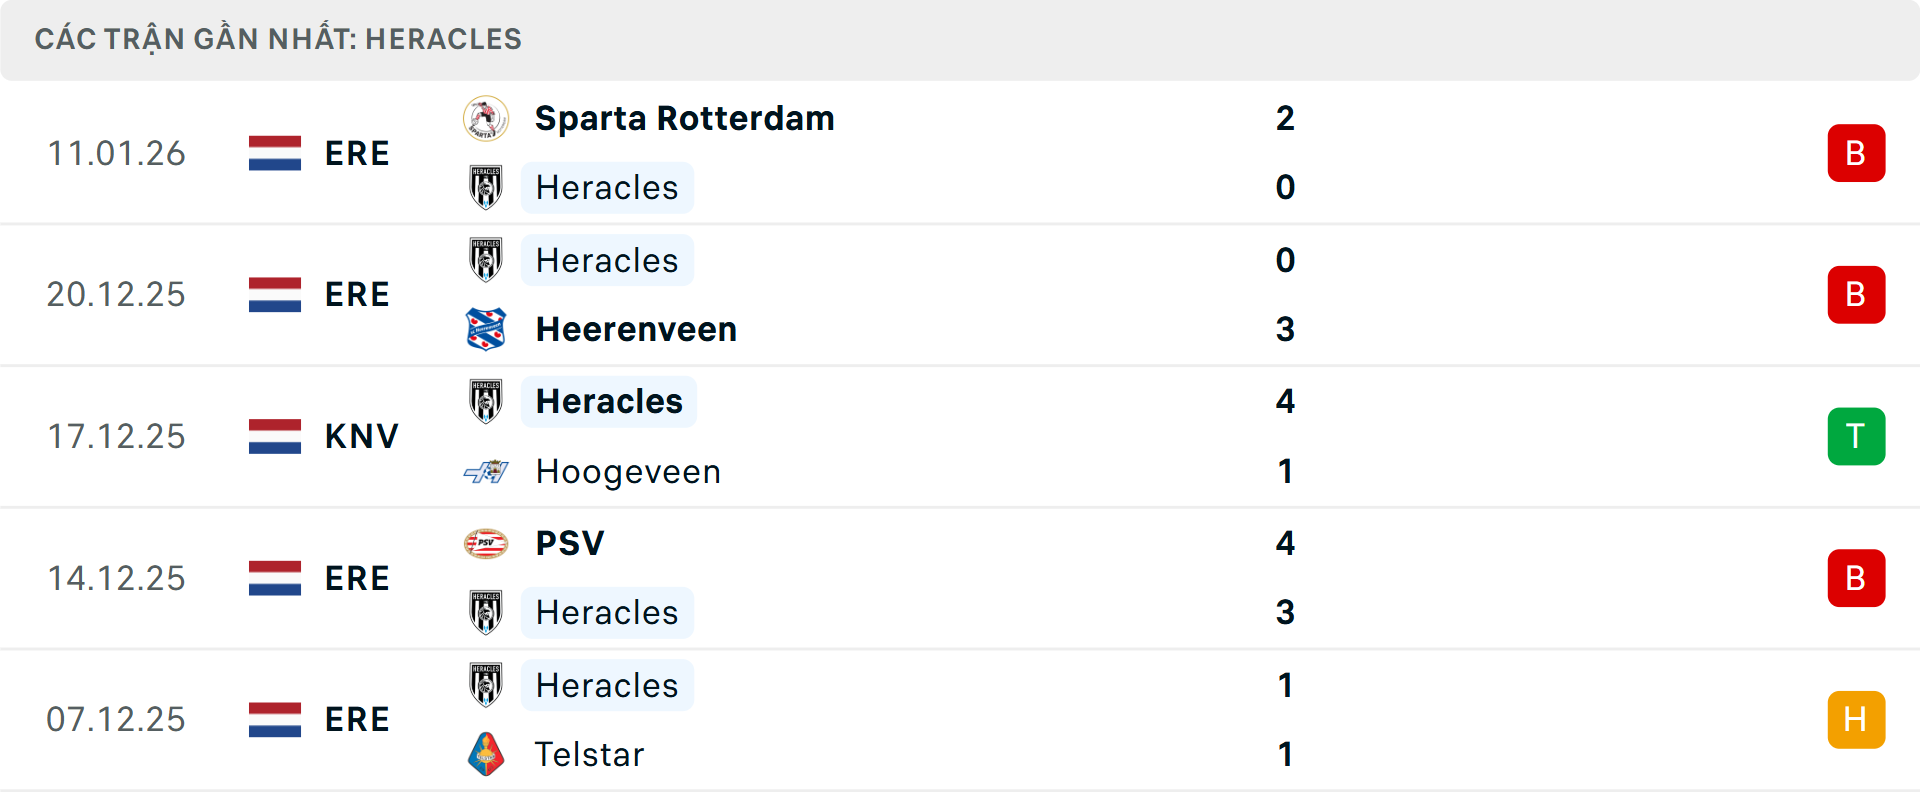Open the PSV team page
Image resolution: width=1920 pixels, height=792 pixels.
(x=570, y=543)
